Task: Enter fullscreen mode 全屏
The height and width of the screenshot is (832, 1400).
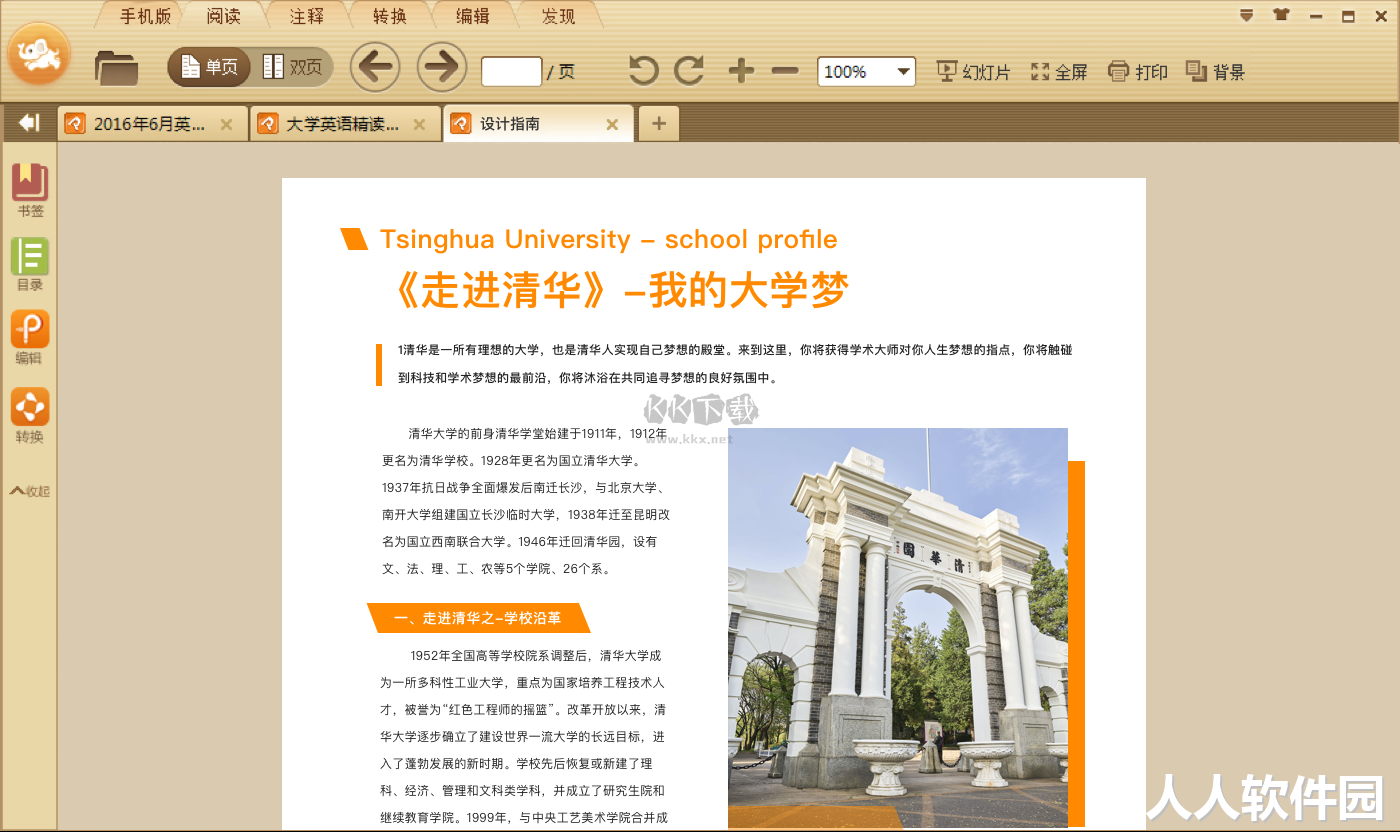Action: [x=1059, y=72]
